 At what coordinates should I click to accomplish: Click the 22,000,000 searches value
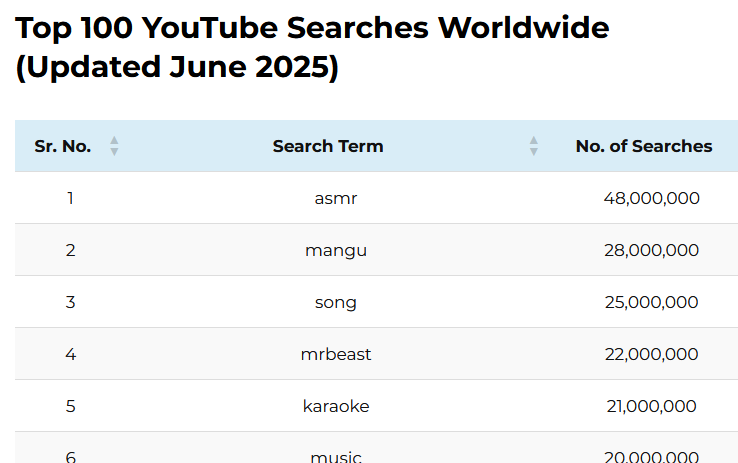coord(651,354)
